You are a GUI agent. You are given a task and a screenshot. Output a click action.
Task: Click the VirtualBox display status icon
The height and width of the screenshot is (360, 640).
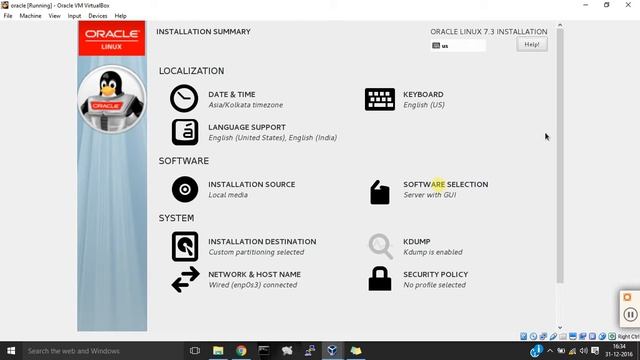click(573, 336)
